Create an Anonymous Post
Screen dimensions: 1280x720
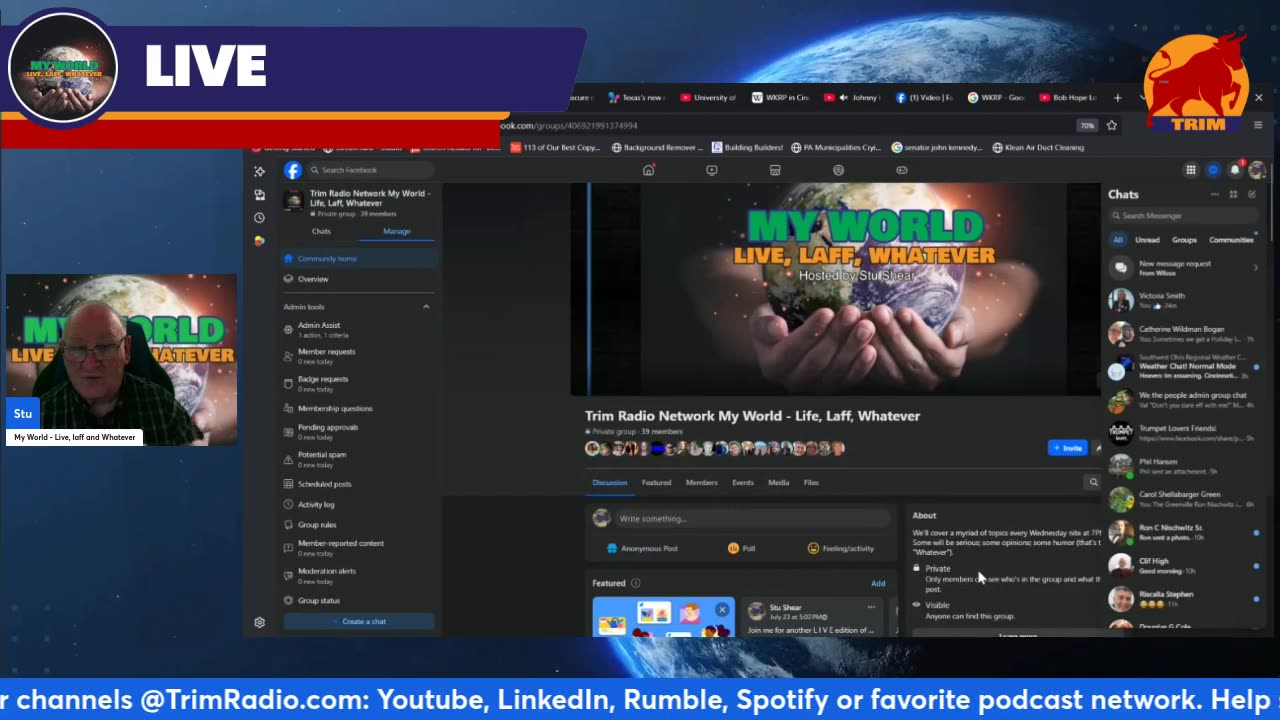643,548
